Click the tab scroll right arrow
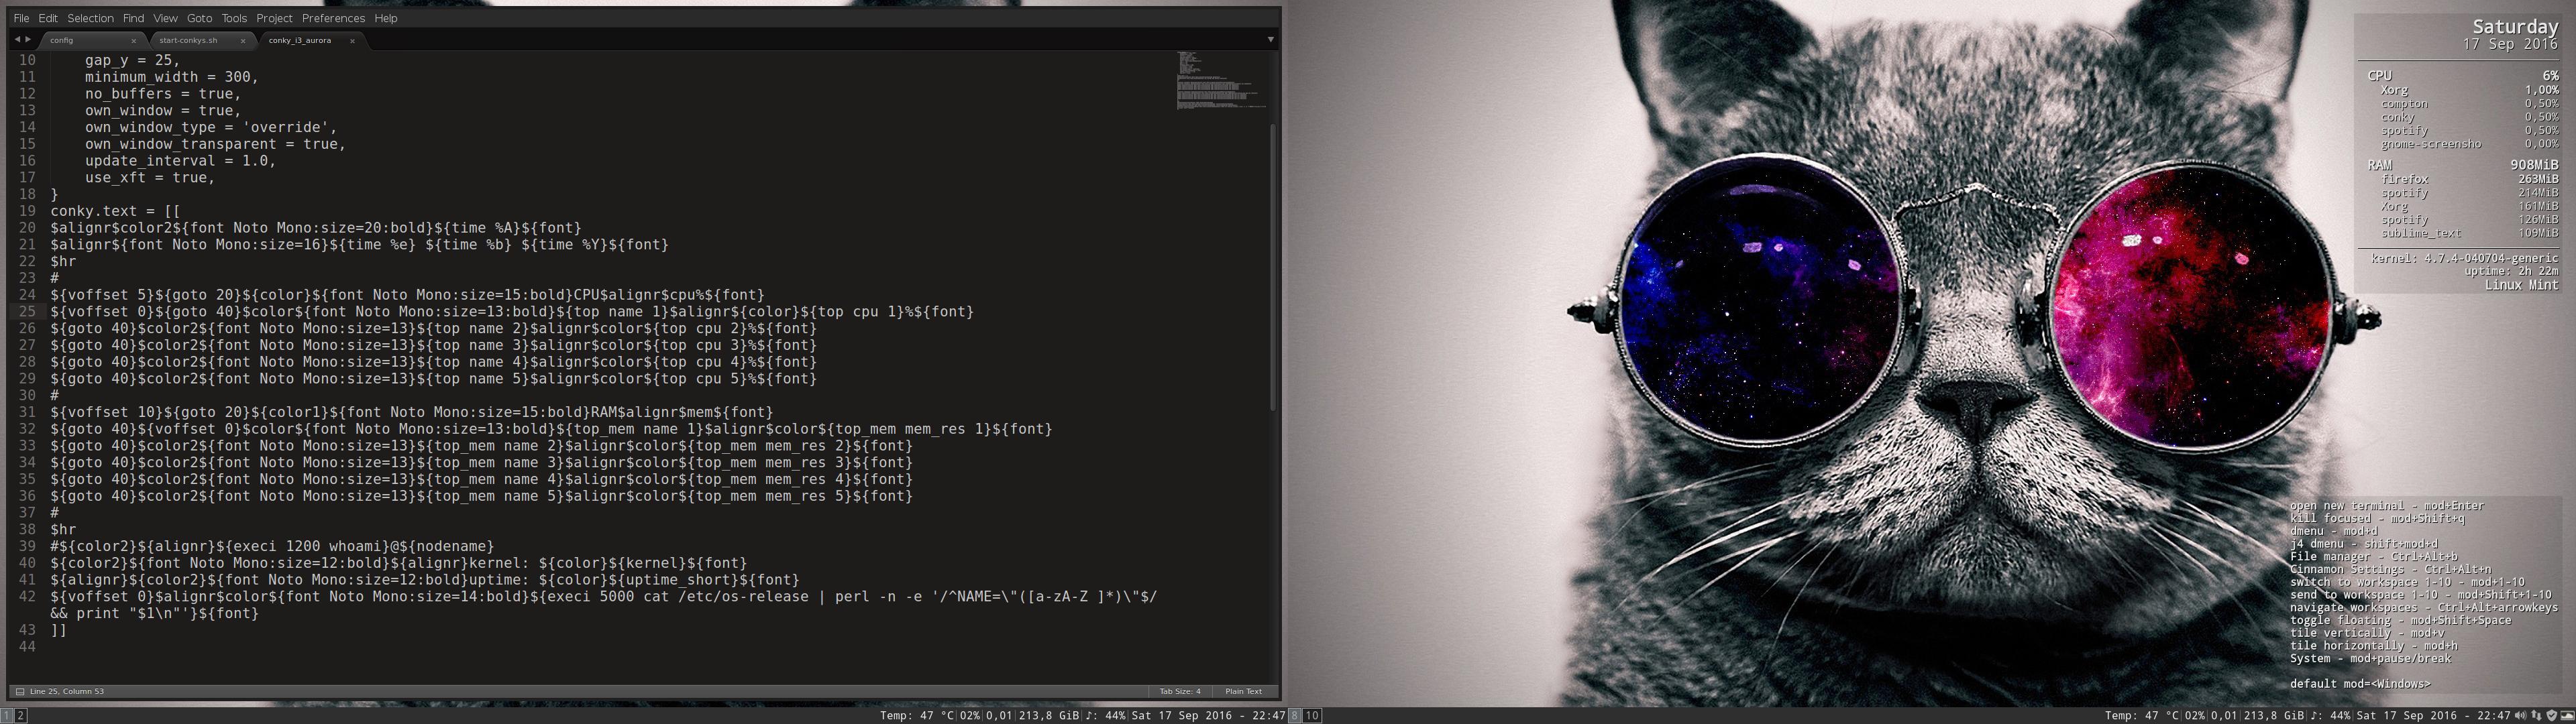This screenshot has width=2576, height=724. [28, 39]
